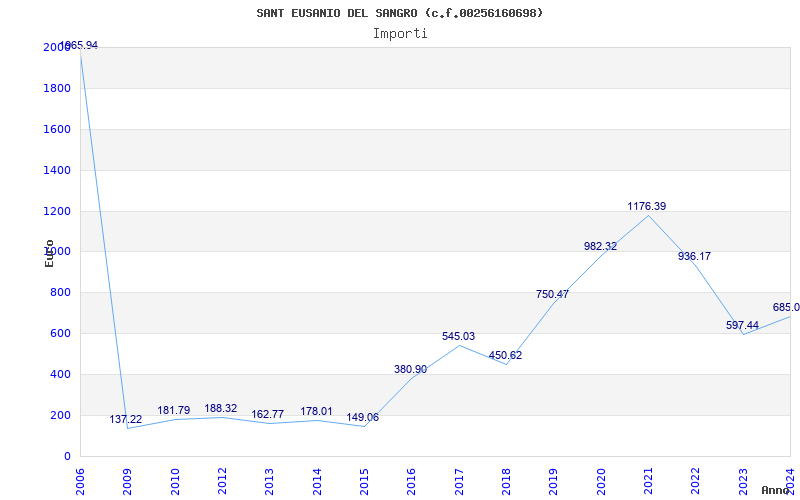Select the 137.22 data label
This screenshot has width=800, height=500.
point(126,419)
